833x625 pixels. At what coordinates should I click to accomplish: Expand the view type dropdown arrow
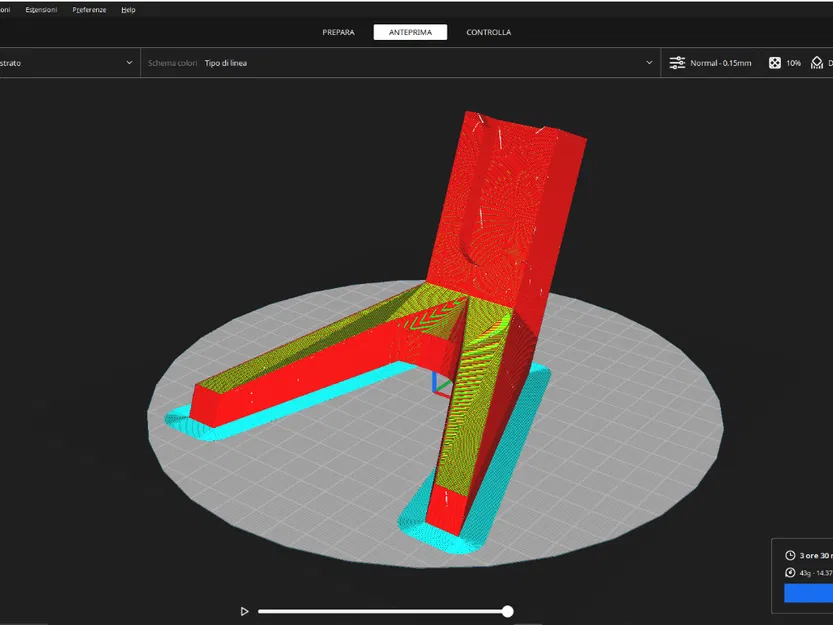coord(129,63)
